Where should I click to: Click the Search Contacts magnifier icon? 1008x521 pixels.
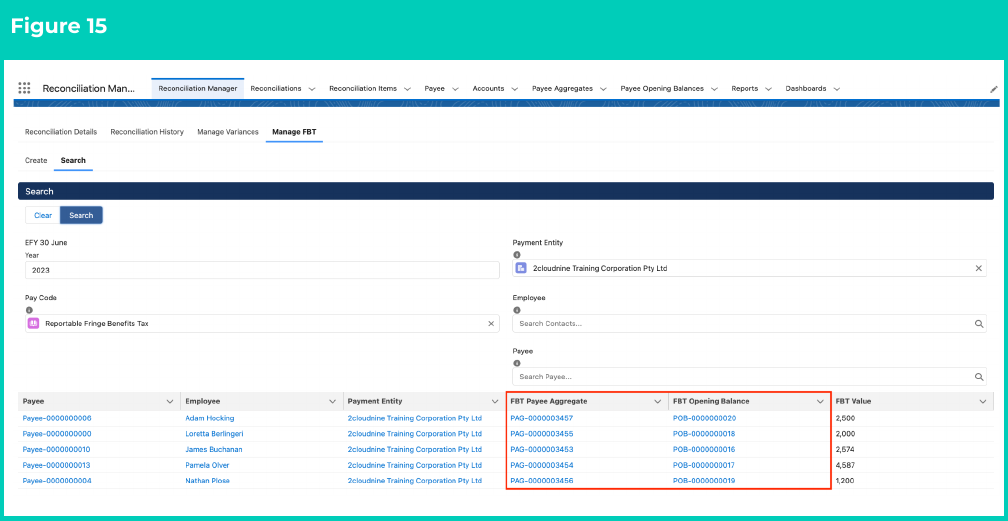click(x=979, y=324)
